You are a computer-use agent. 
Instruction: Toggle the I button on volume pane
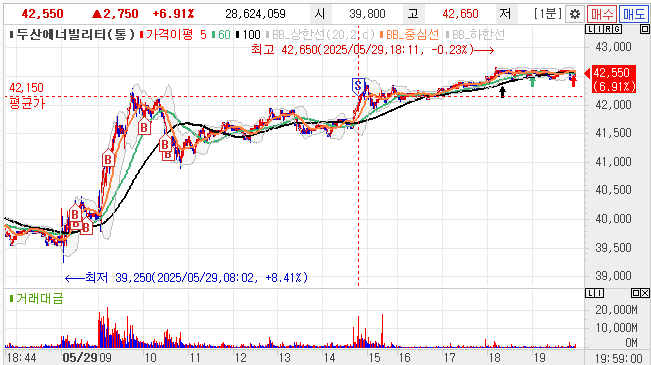[x=599, y=293]
